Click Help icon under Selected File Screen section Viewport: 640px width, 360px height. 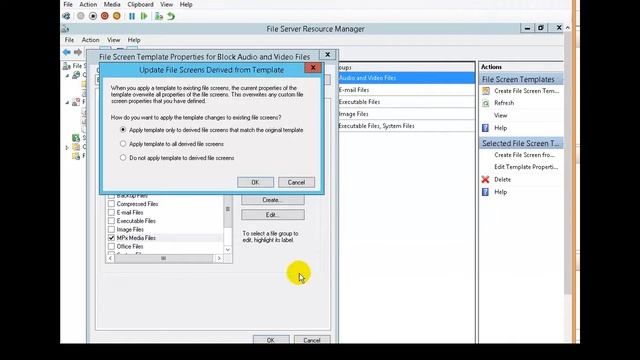point(485,192)
